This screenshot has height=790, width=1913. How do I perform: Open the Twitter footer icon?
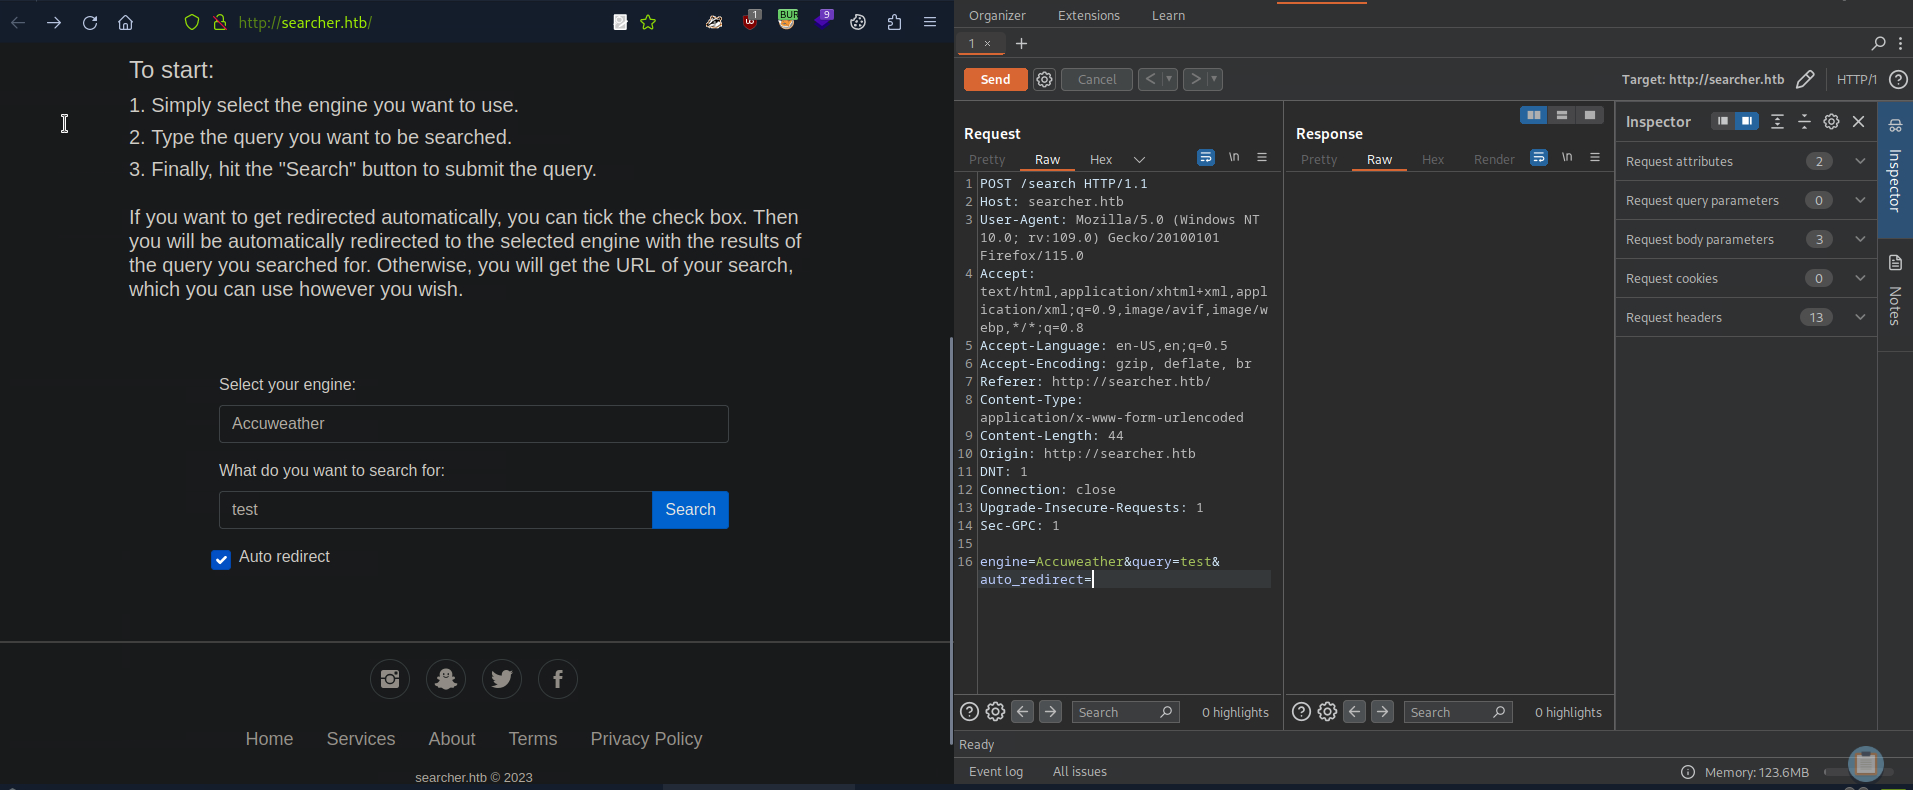click(x=502, y=679)
